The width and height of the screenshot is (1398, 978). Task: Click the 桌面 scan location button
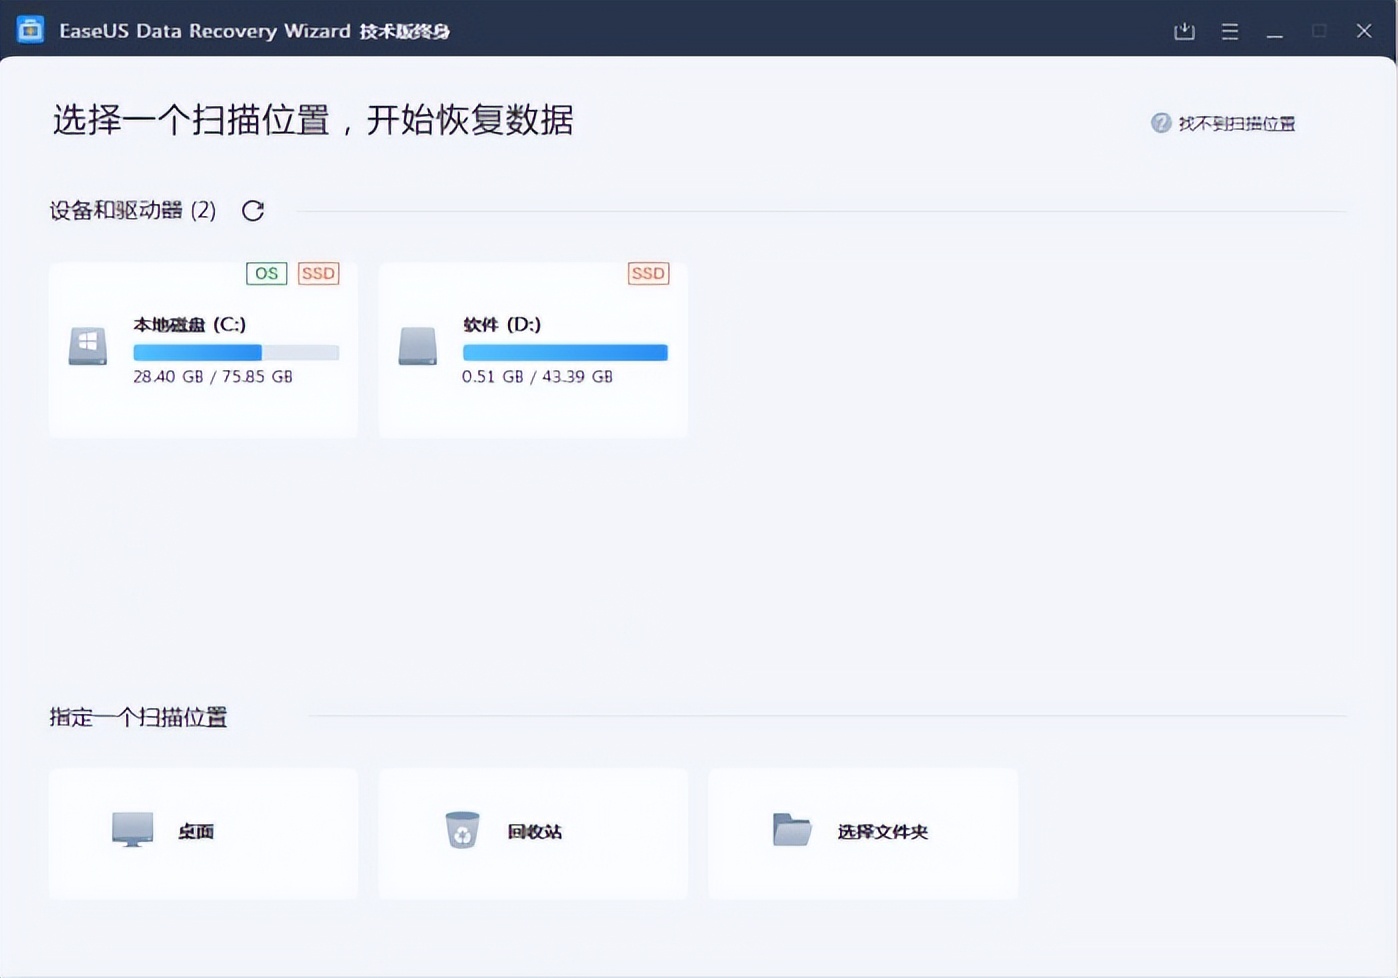pyautogui.click(x=202, y=833)
